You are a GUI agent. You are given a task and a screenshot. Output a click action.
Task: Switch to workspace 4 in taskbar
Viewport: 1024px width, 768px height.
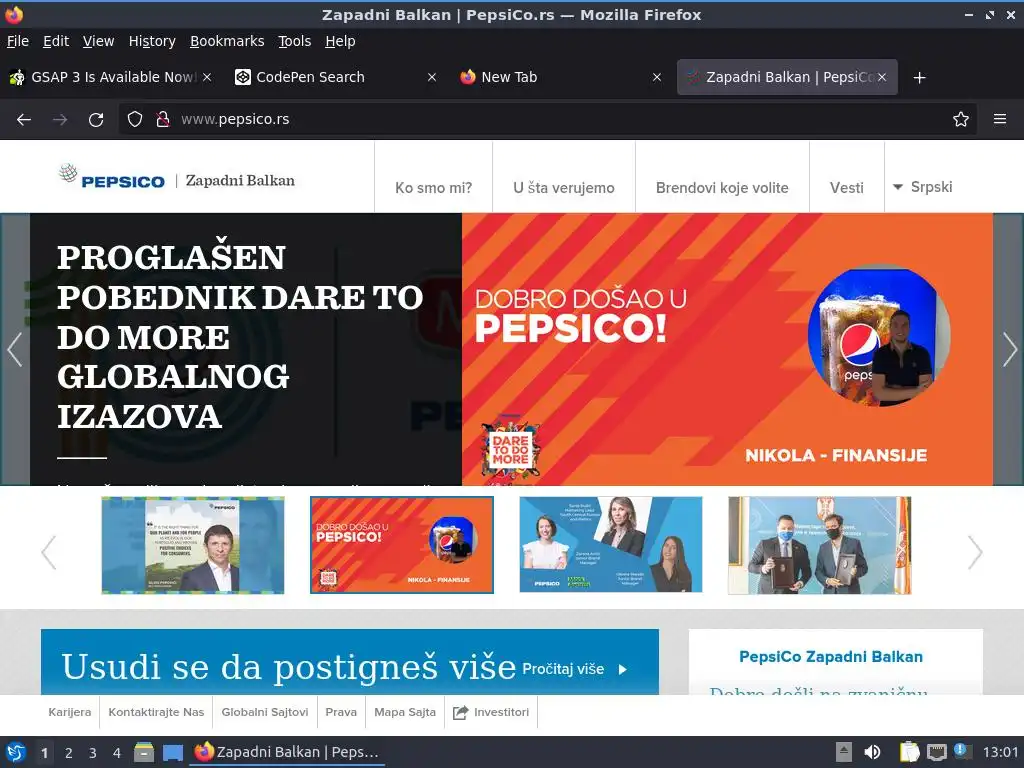pyautogui.click(x=117, y=753)
